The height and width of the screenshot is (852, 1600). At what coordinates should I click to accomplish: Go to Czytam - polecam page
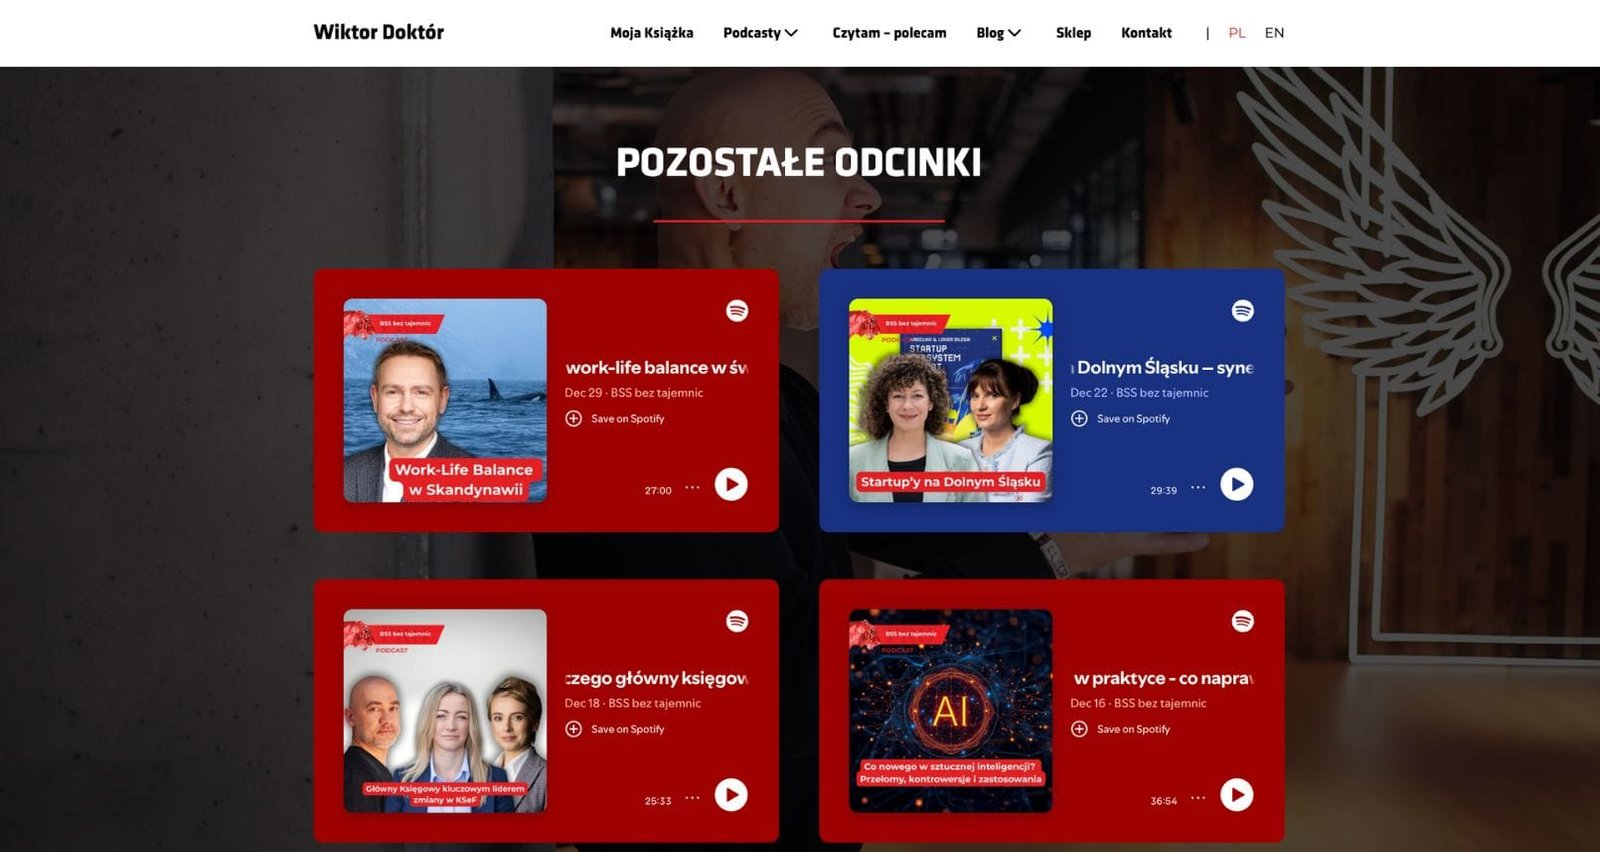click(889, 33)
